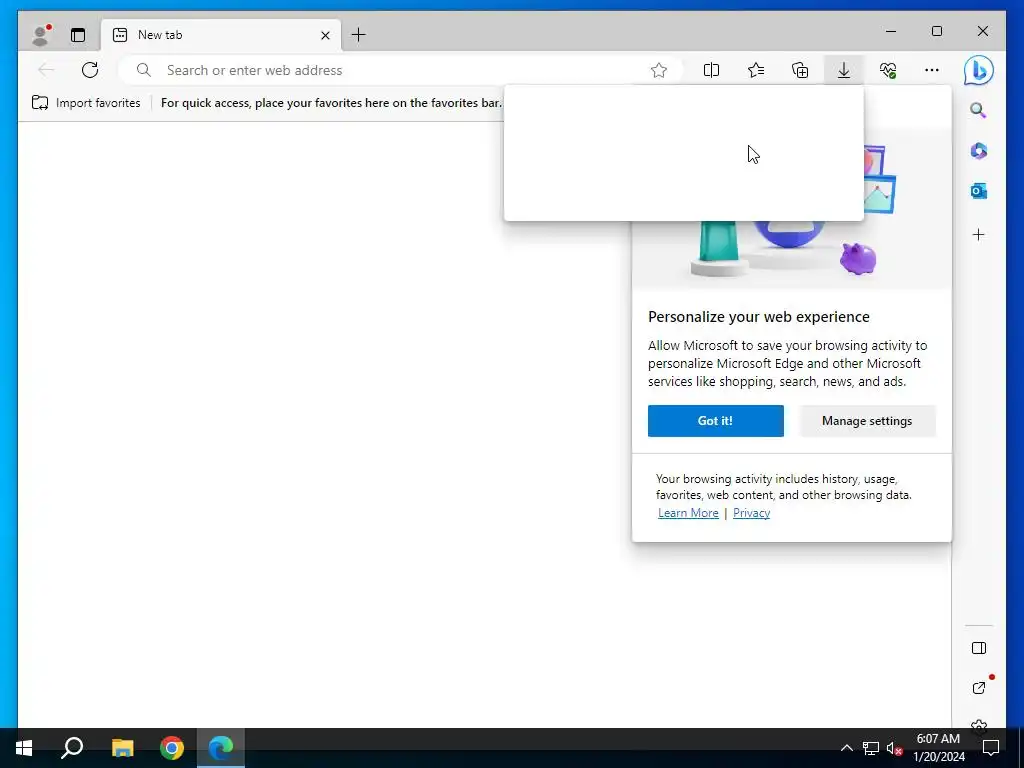The width and height of the screenshot is (1024, 768).
Task: Select the New tab tab
Action: tap(221, 35)
